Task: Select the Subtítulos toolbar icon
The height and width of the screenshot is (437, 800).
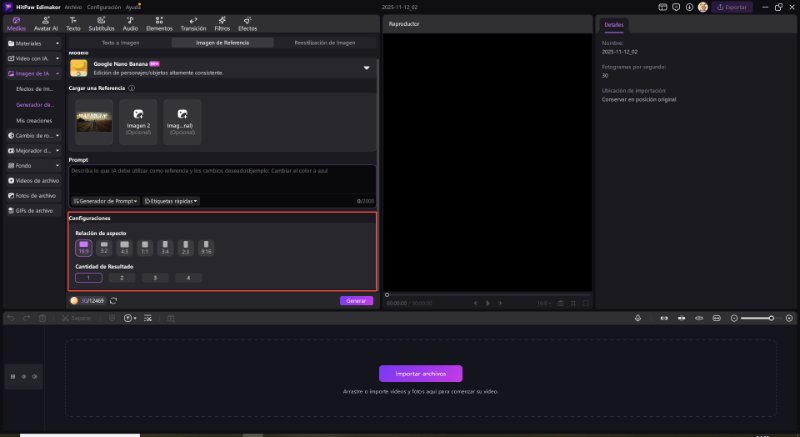Action: (101, 24)
